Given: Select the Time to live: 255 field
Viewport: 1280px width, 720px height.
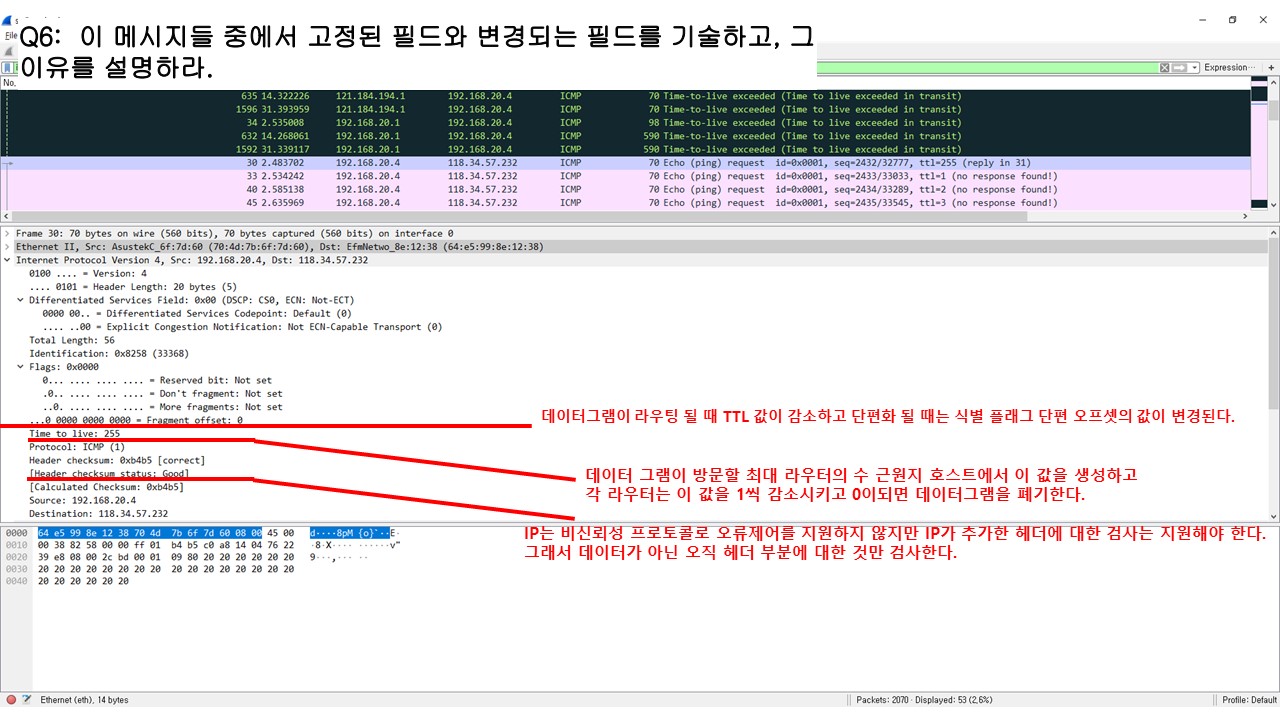Looking at the screenshot, I should (75, 434).
